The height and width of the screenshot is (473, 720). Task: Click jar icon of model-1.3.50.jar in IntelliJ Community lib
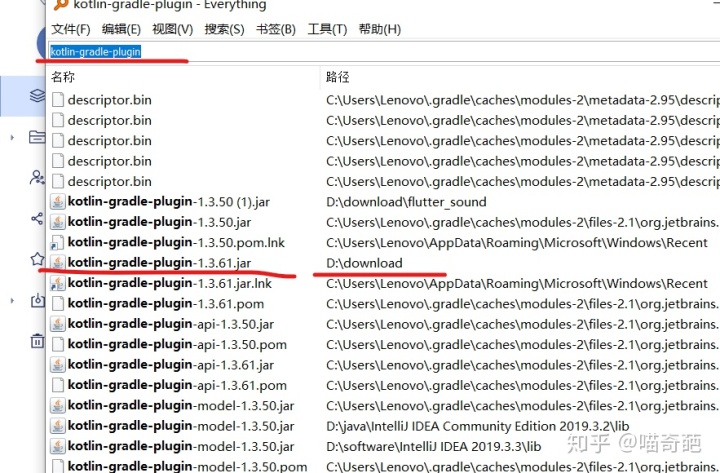point(58,426)
